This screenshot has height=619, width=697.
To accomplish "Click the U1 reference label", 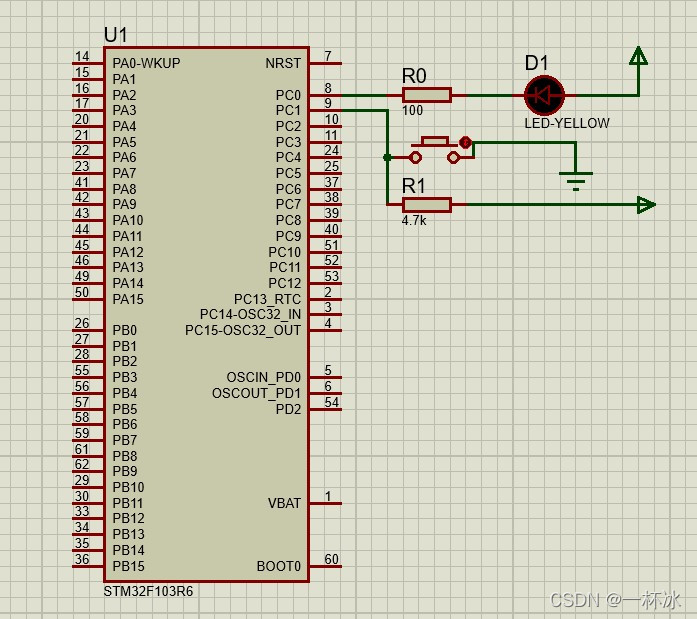I will pos(116,35).
